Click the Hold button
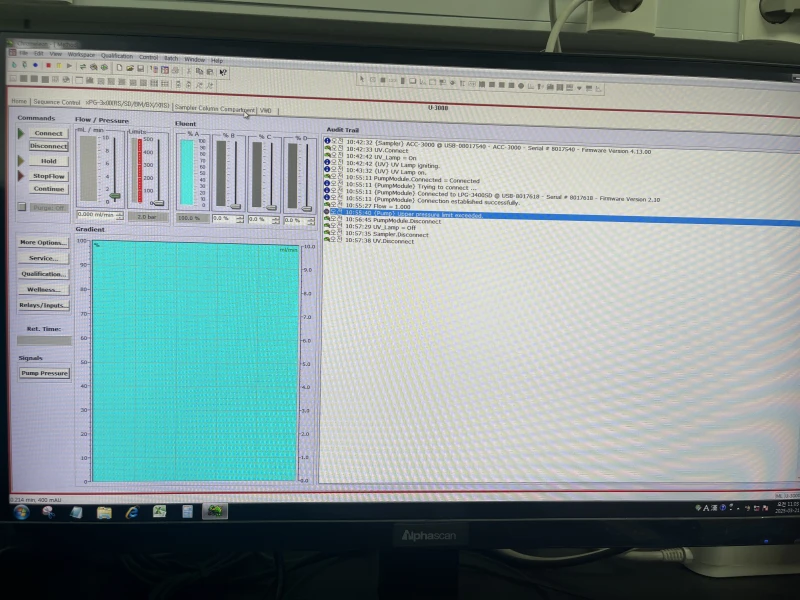Viewport: 800px width, 600px height. click(x=48, y=161)
